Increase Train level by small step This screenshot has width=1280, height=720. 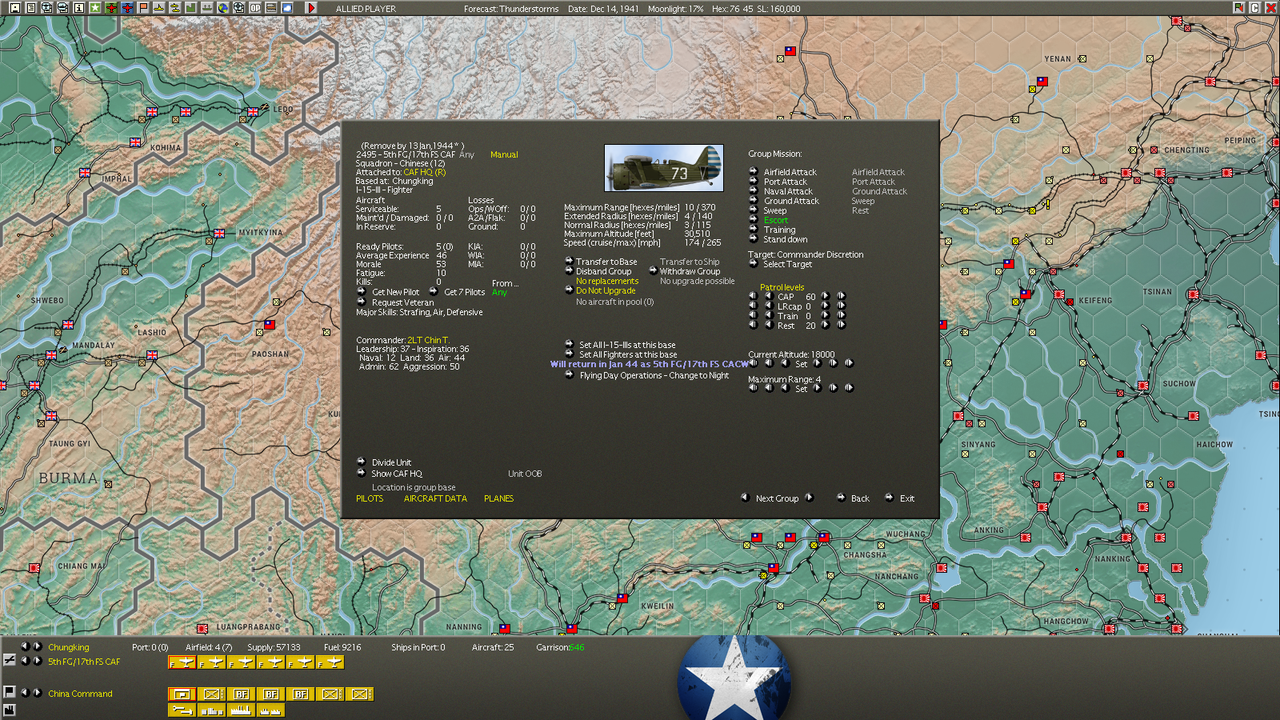(x=825, y=315)
